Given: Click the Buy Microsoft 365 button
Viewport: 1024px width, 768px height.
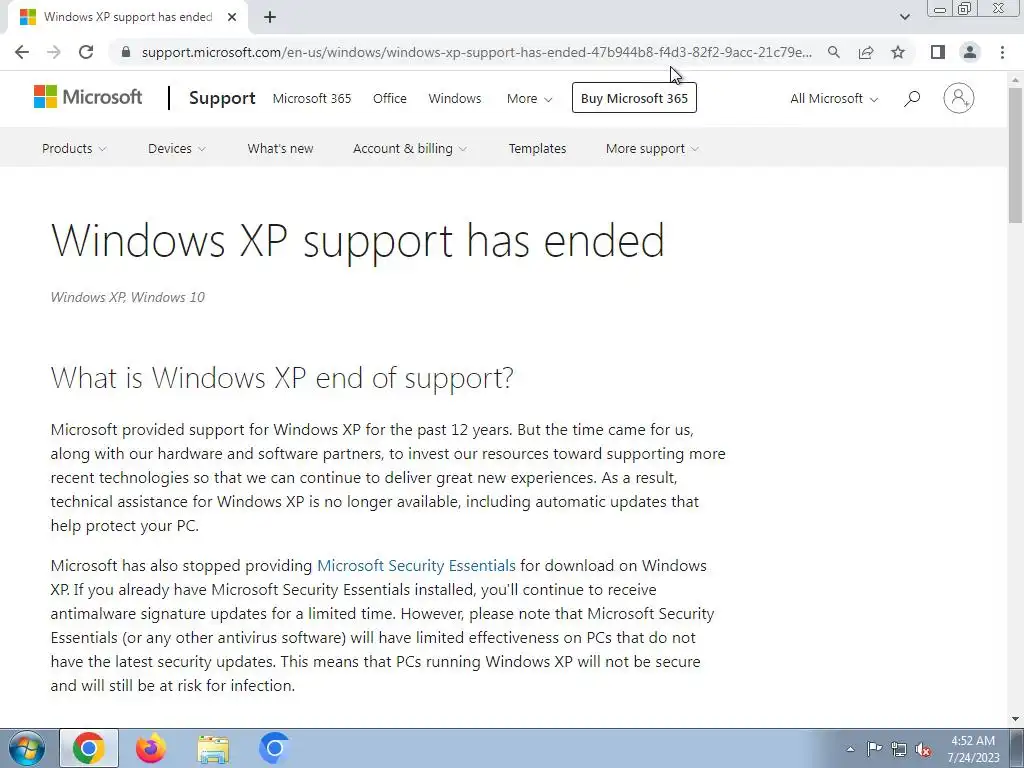Looking at the screenshot, I should [634, 98].
